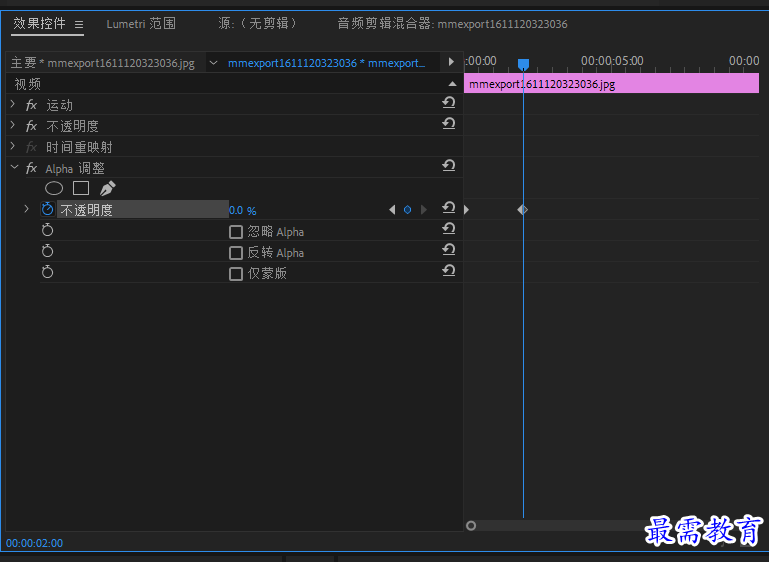
Task: Go to next keyframe for 不透明度
Action: tap(424, 210)
